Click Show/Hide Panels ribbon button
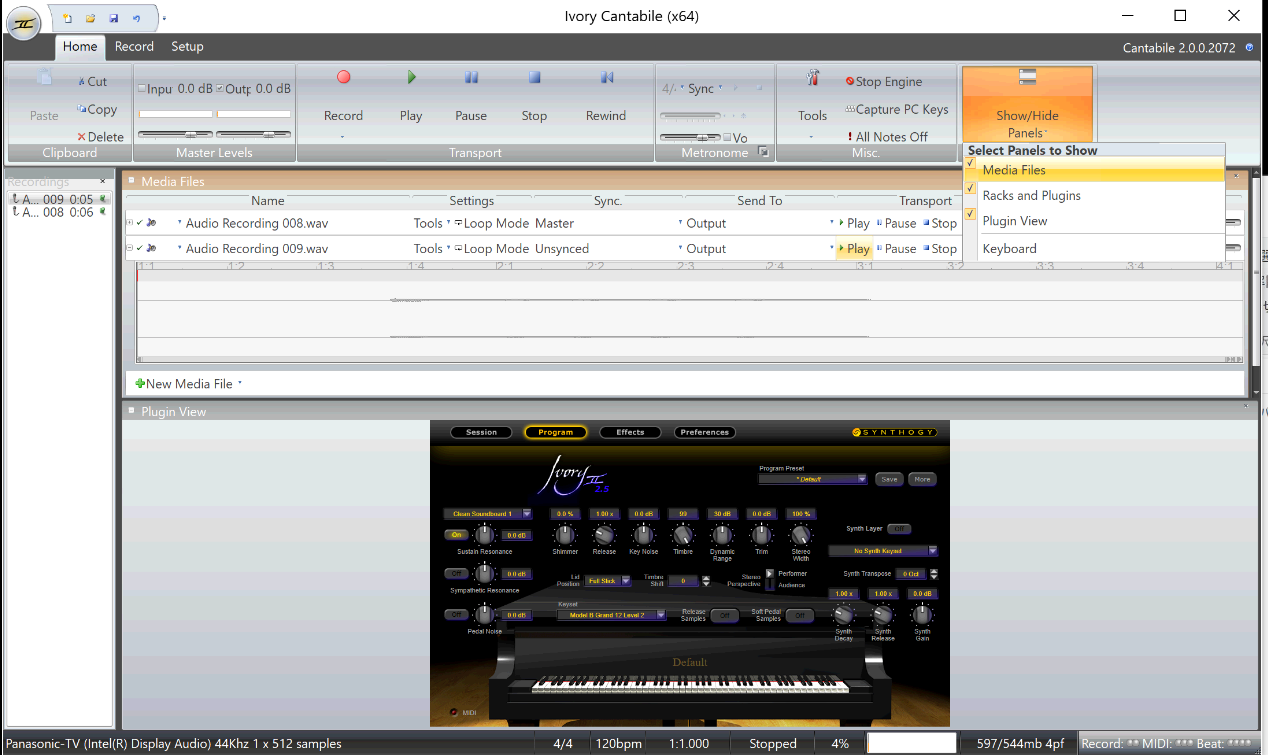The image size is (1268, 755). (1027, 104)
